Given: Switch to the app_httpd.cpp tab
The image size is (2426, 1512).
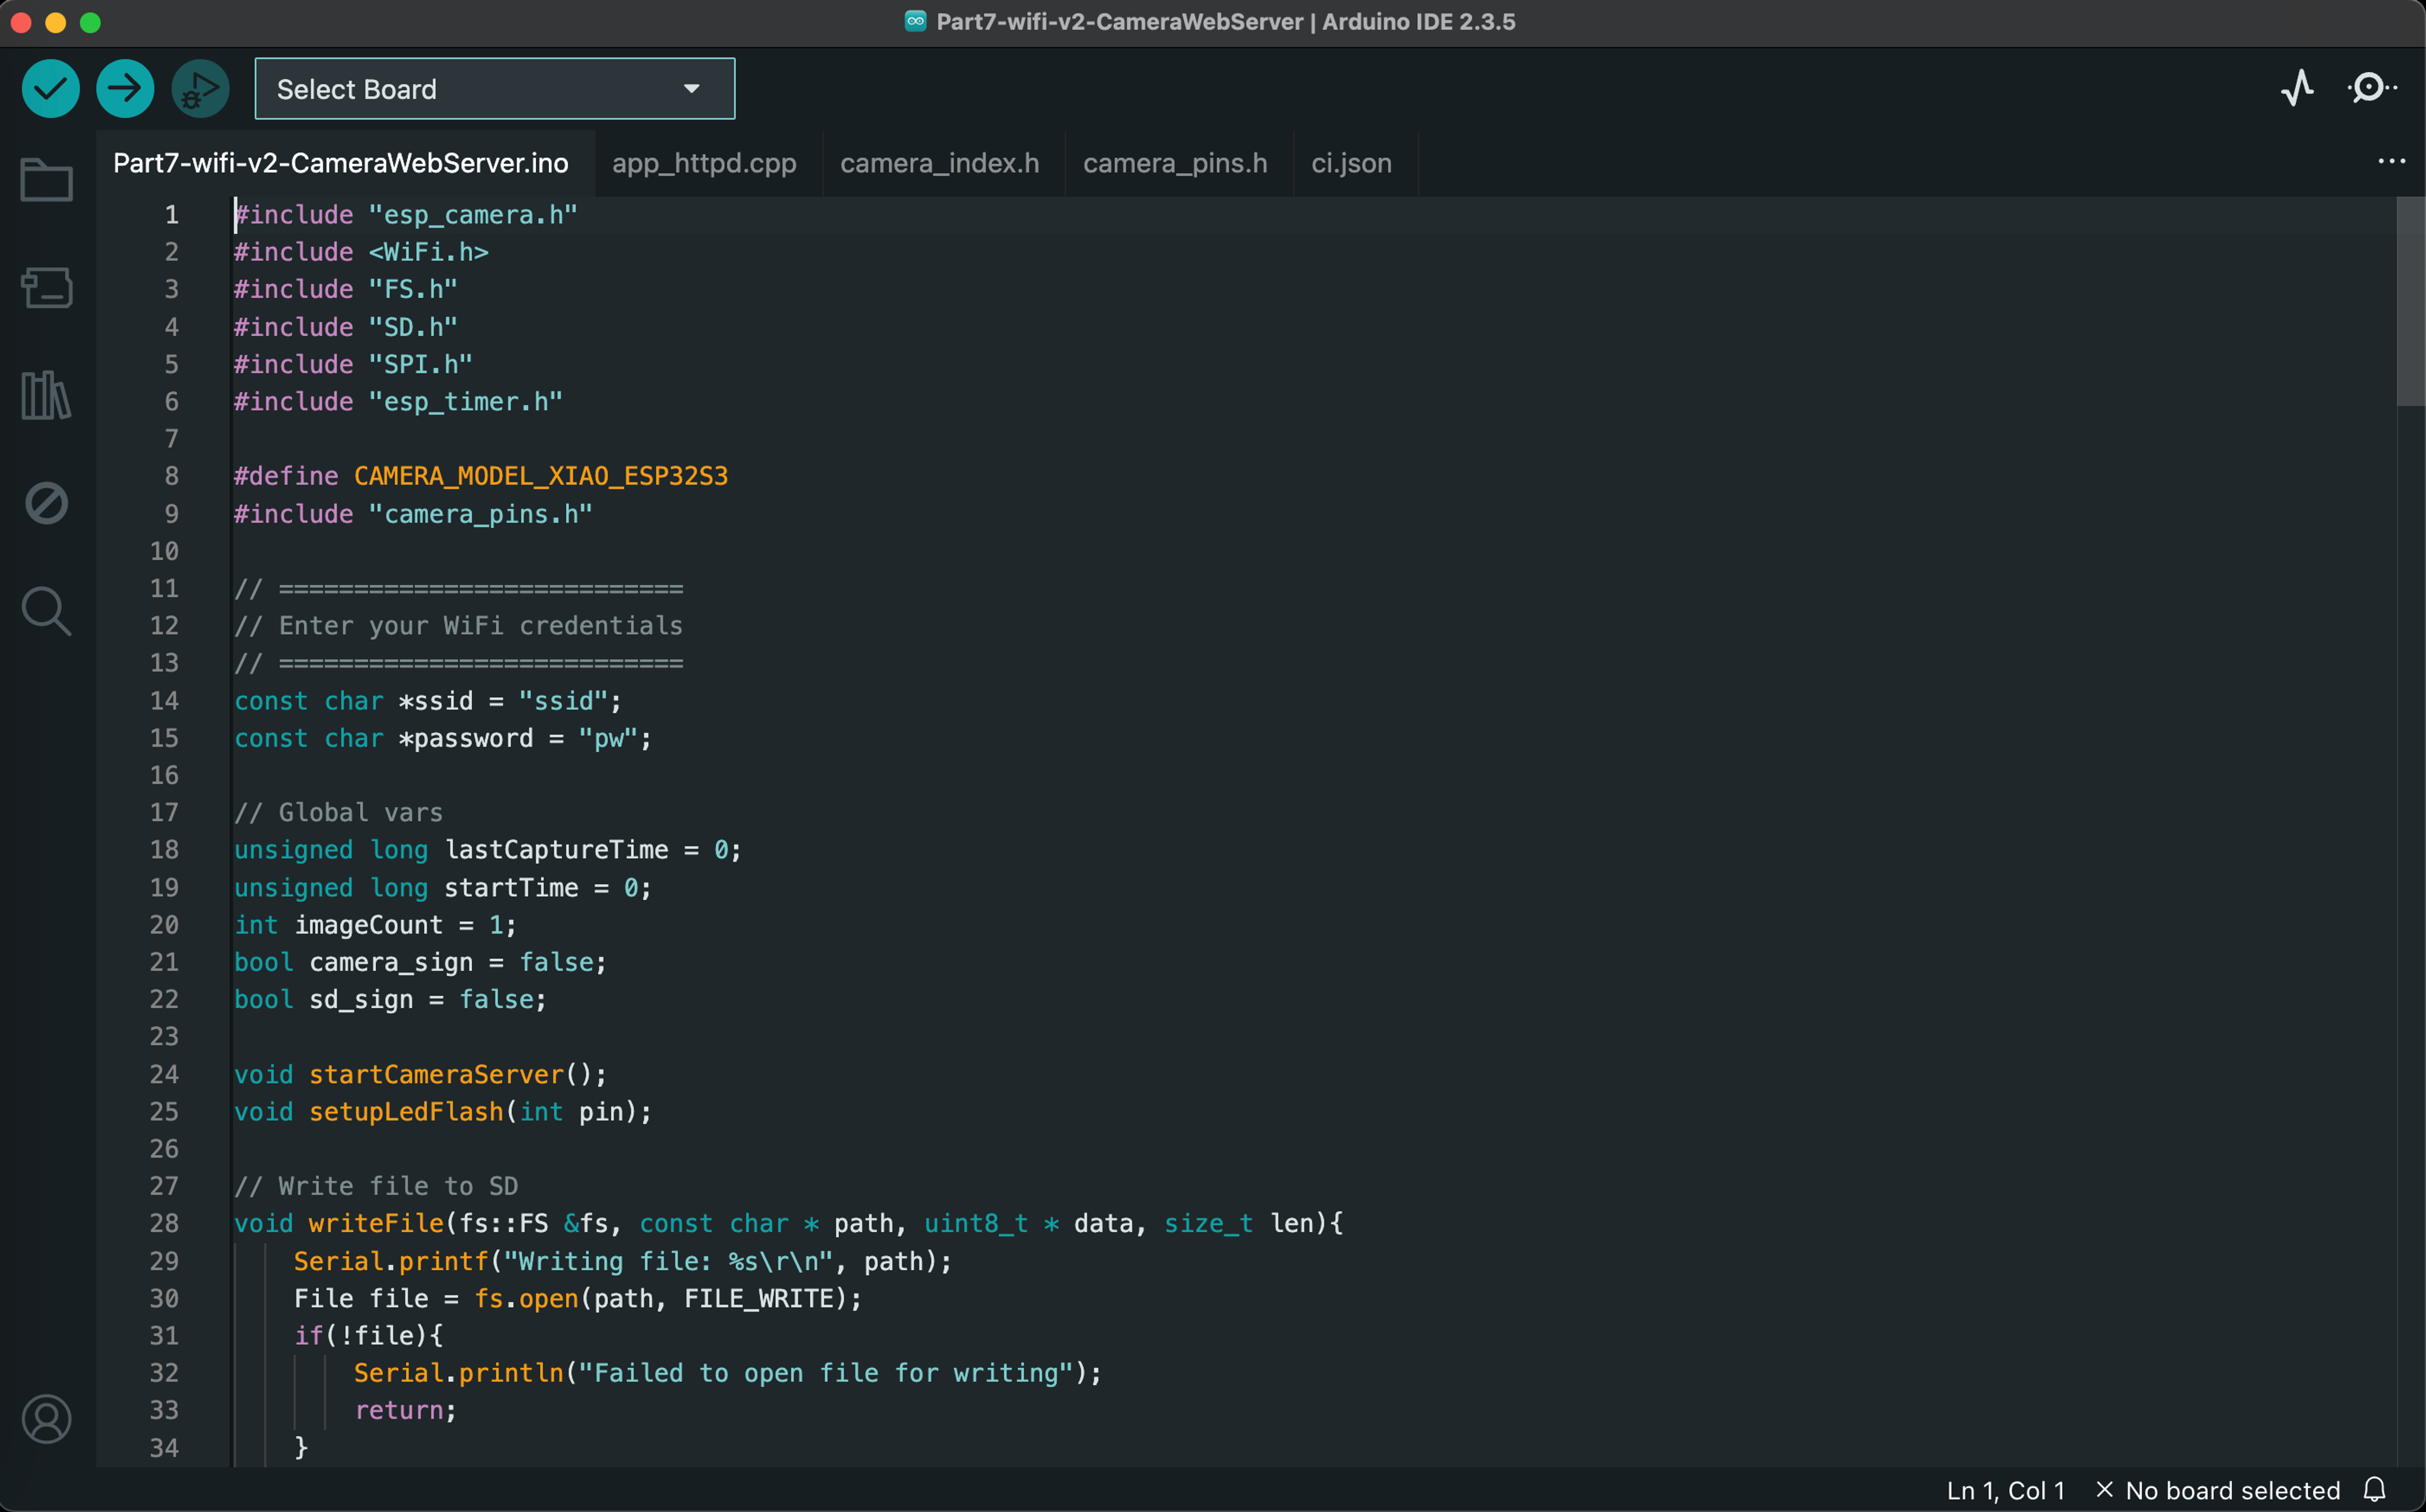Looking at the screenshot, I should point(704,163).
